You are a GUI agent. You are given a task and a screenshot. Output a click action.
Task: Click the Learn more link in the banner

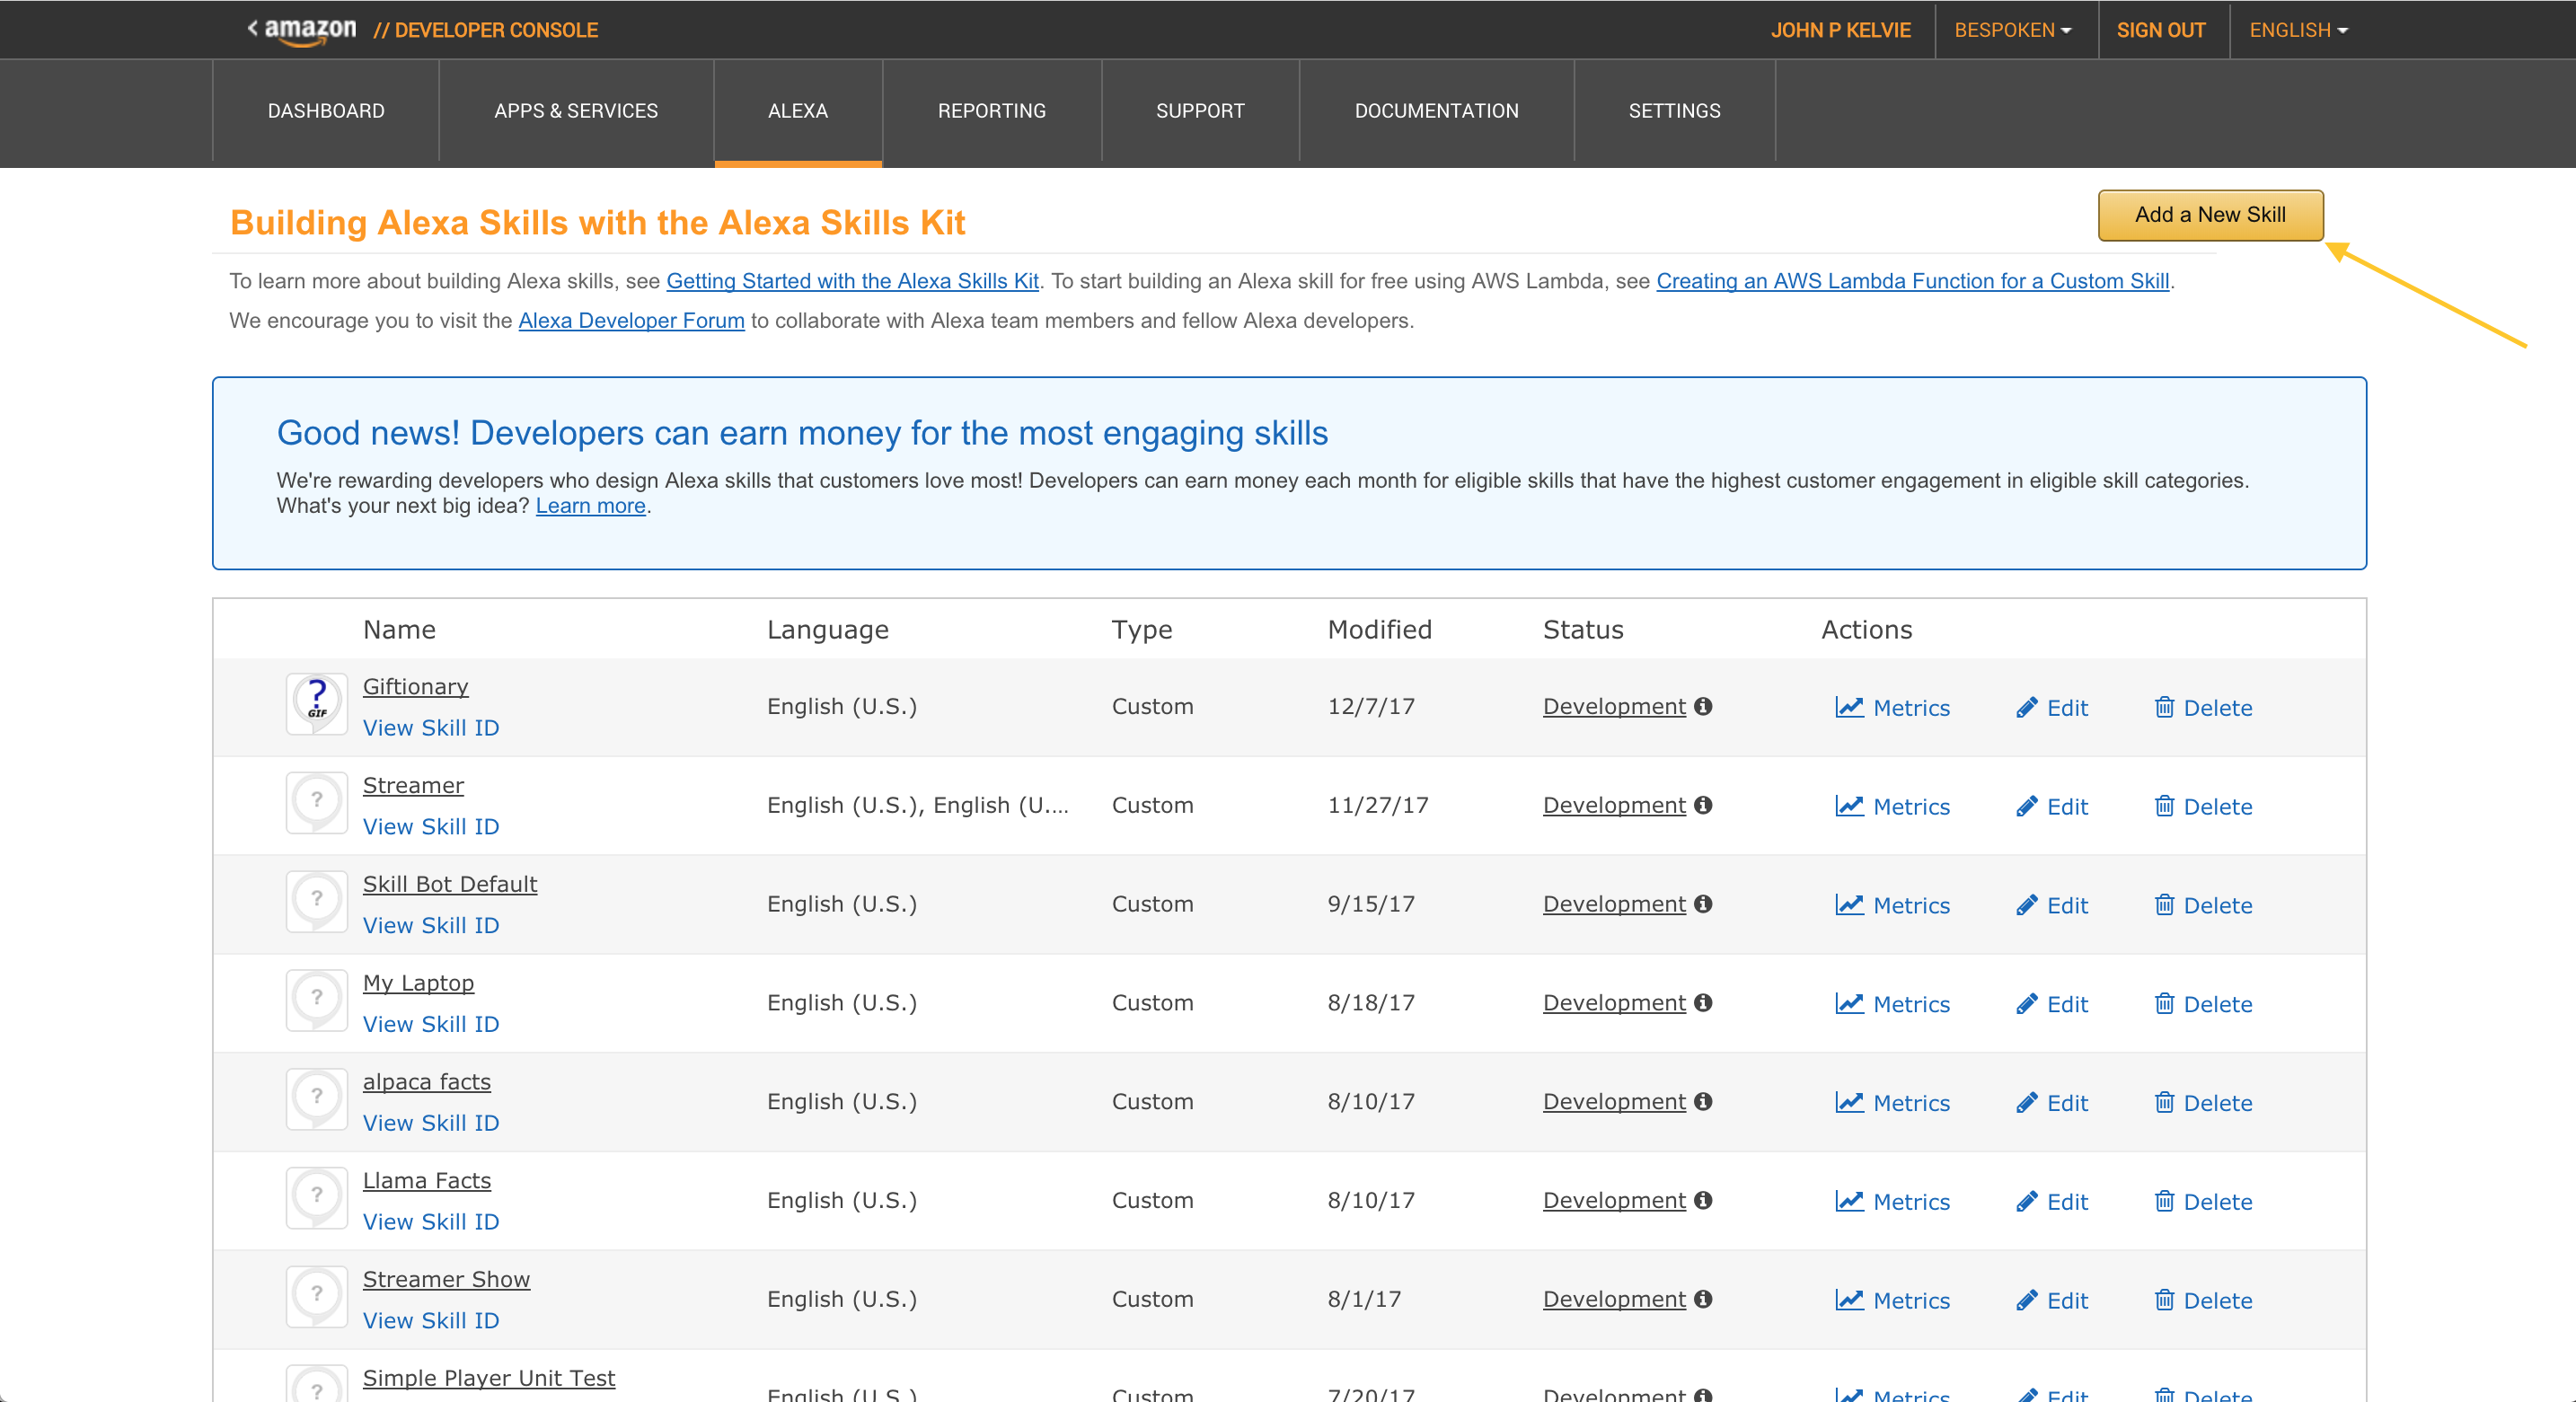coord(590,506)
